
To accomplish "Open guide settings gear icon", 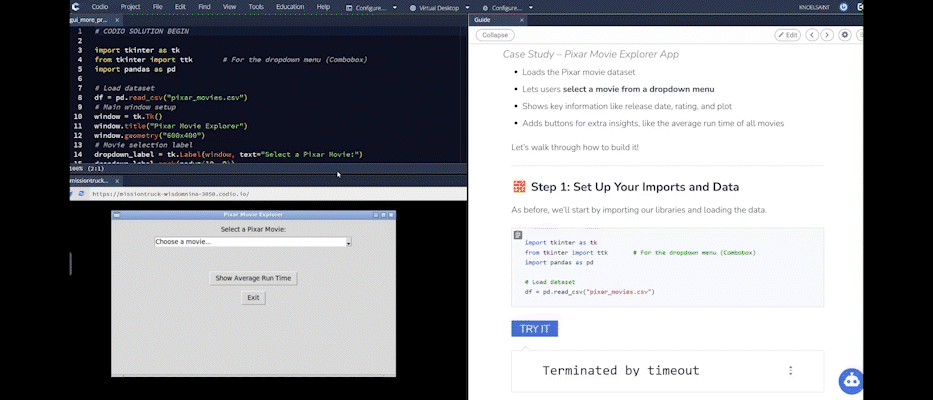I will tap(845, 35).
